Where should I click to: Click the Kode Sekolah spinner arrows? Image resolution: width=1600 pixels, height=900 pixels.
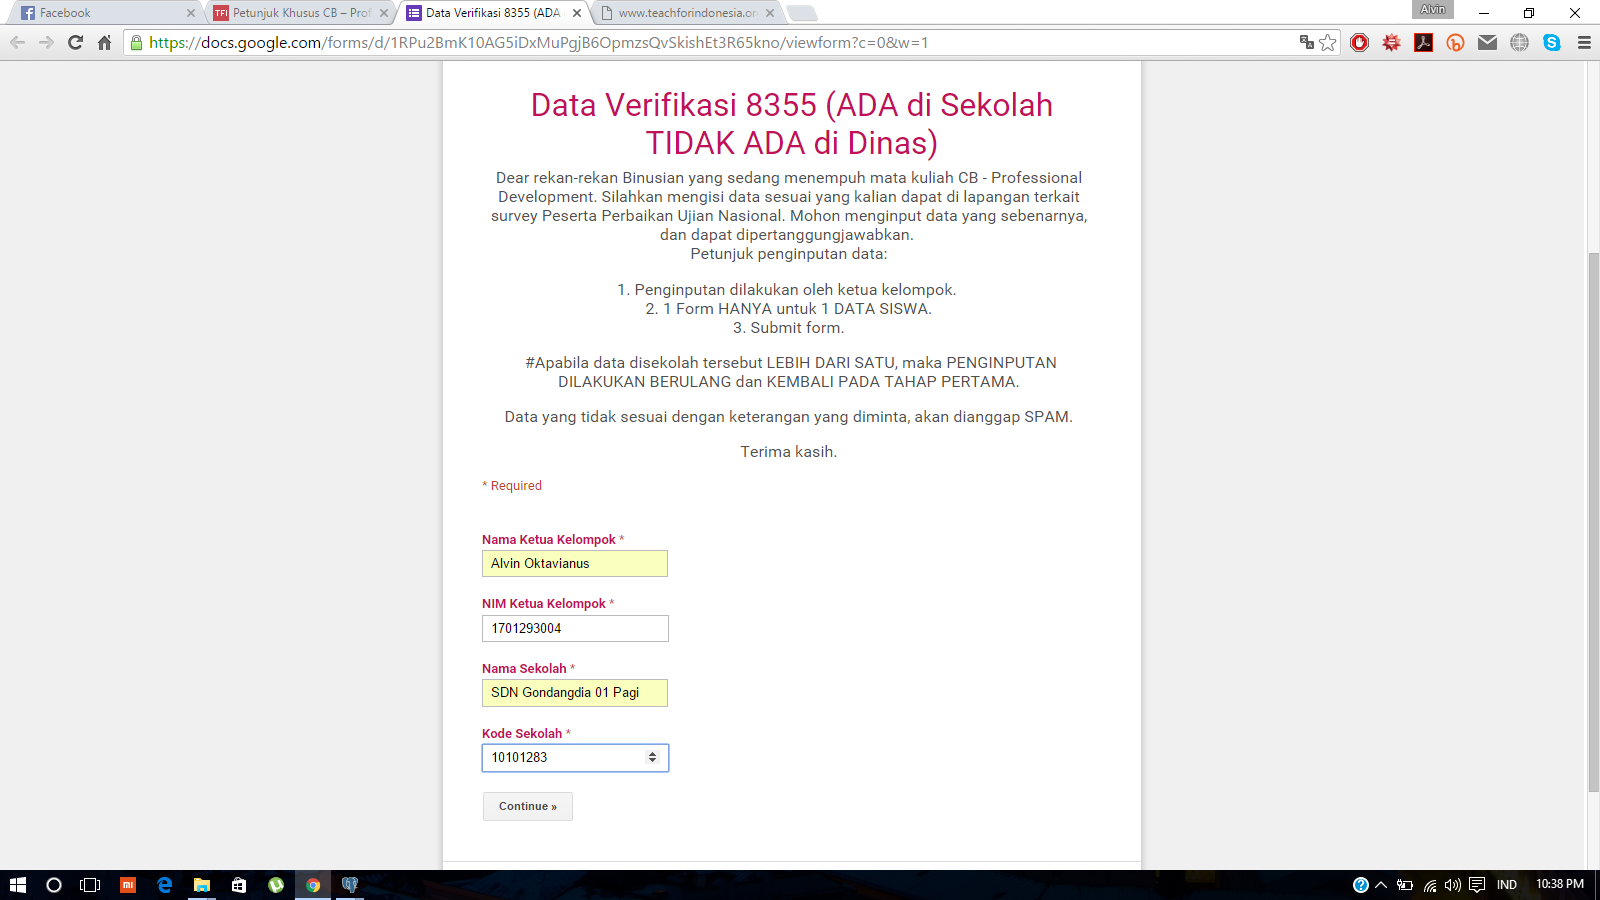652,757
